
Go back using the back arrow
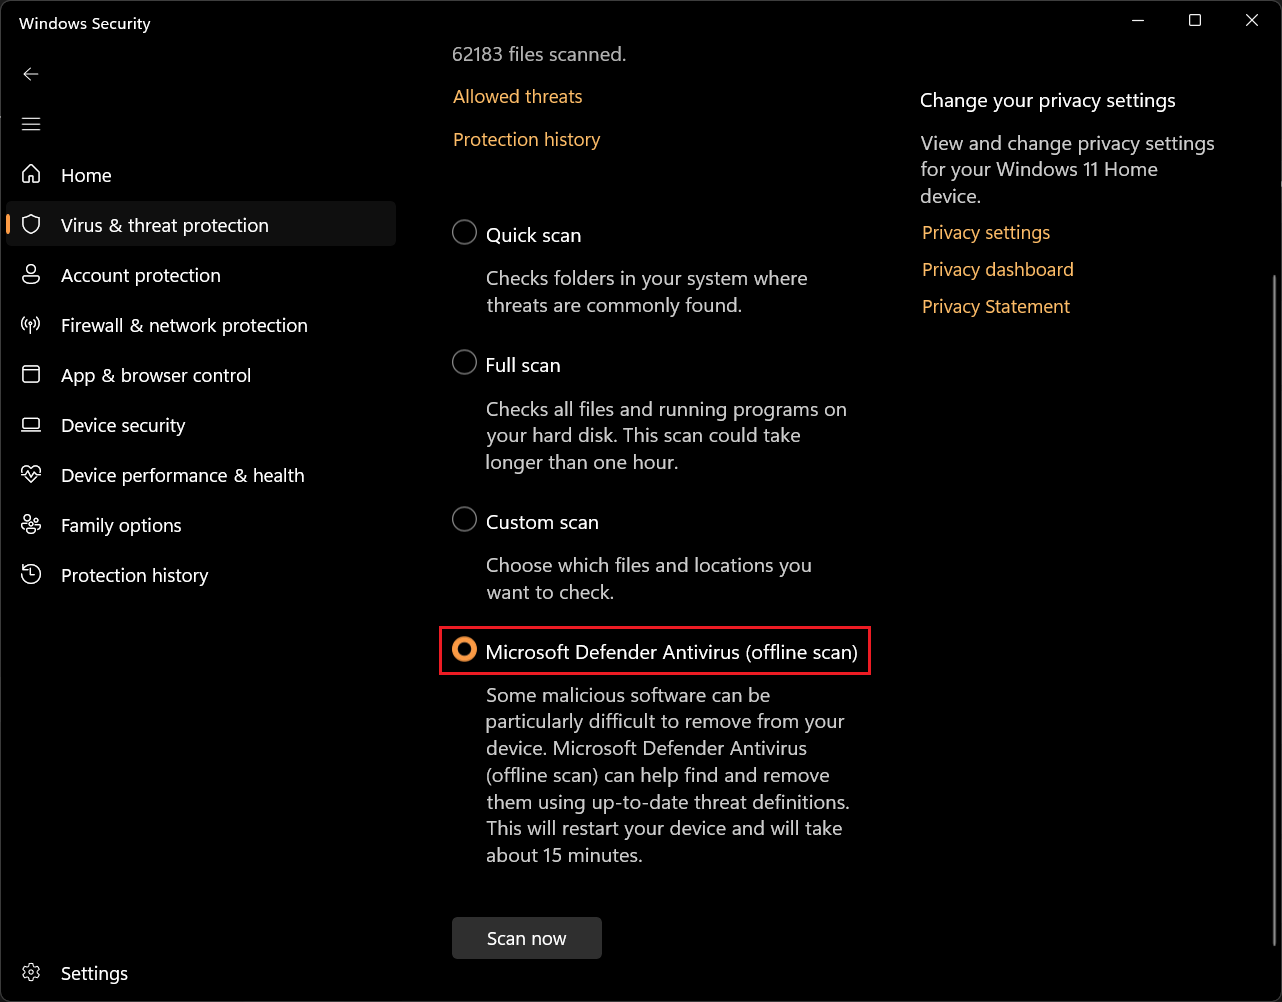[x=31, y=74]
